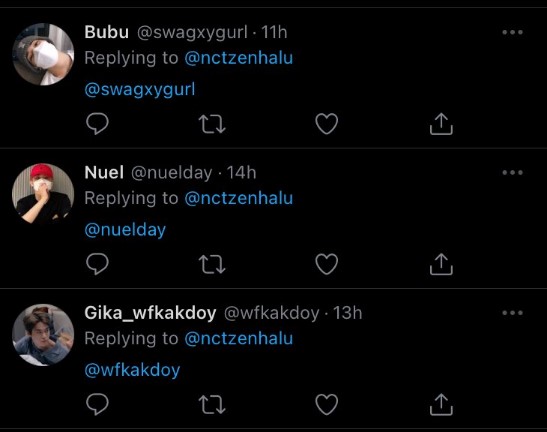Open more options on Gika_wfkakdoy's tweet
The height and width of the screenshot is (432, 547).
[x=512, y=313]
